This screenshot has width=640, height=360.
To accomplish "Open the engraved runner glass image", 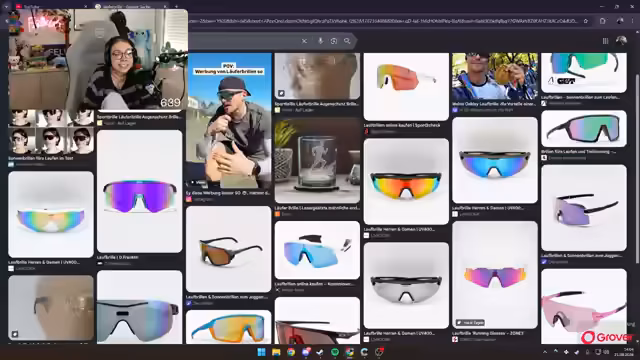I will tap(317, 161).
